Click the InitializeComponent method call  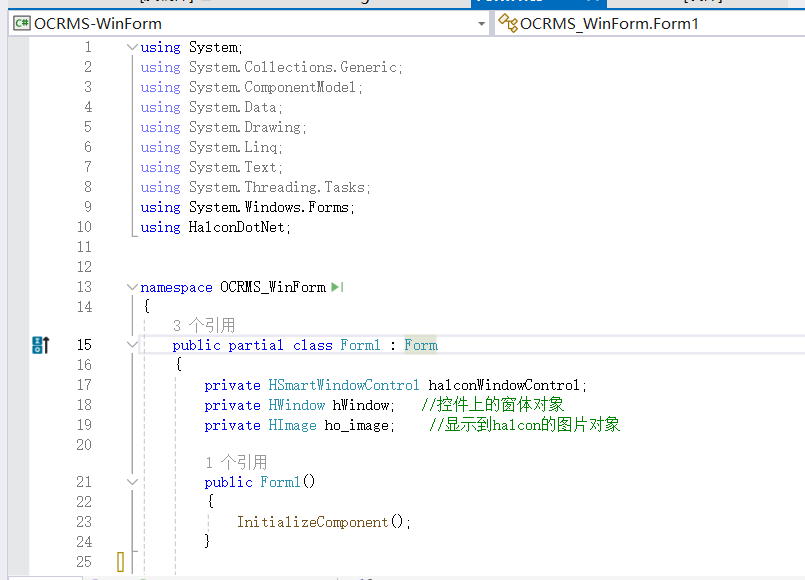[x=312, y=522]
